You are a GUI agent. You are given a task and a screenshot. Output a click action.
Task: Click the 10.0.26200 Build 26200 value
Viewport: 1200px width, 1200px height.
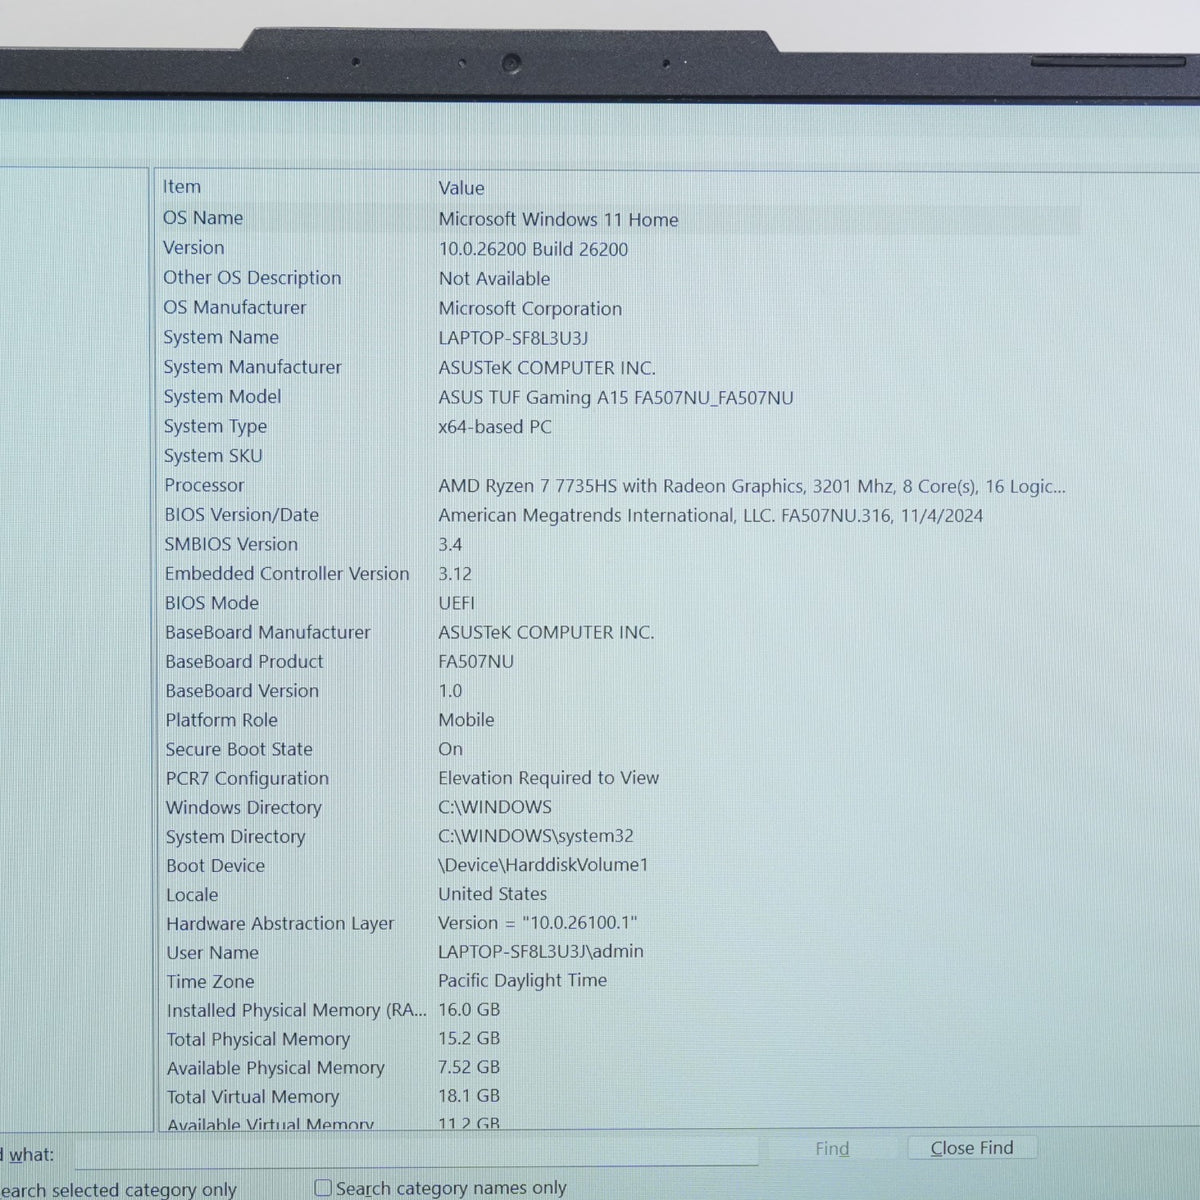(x=533, y=250)
